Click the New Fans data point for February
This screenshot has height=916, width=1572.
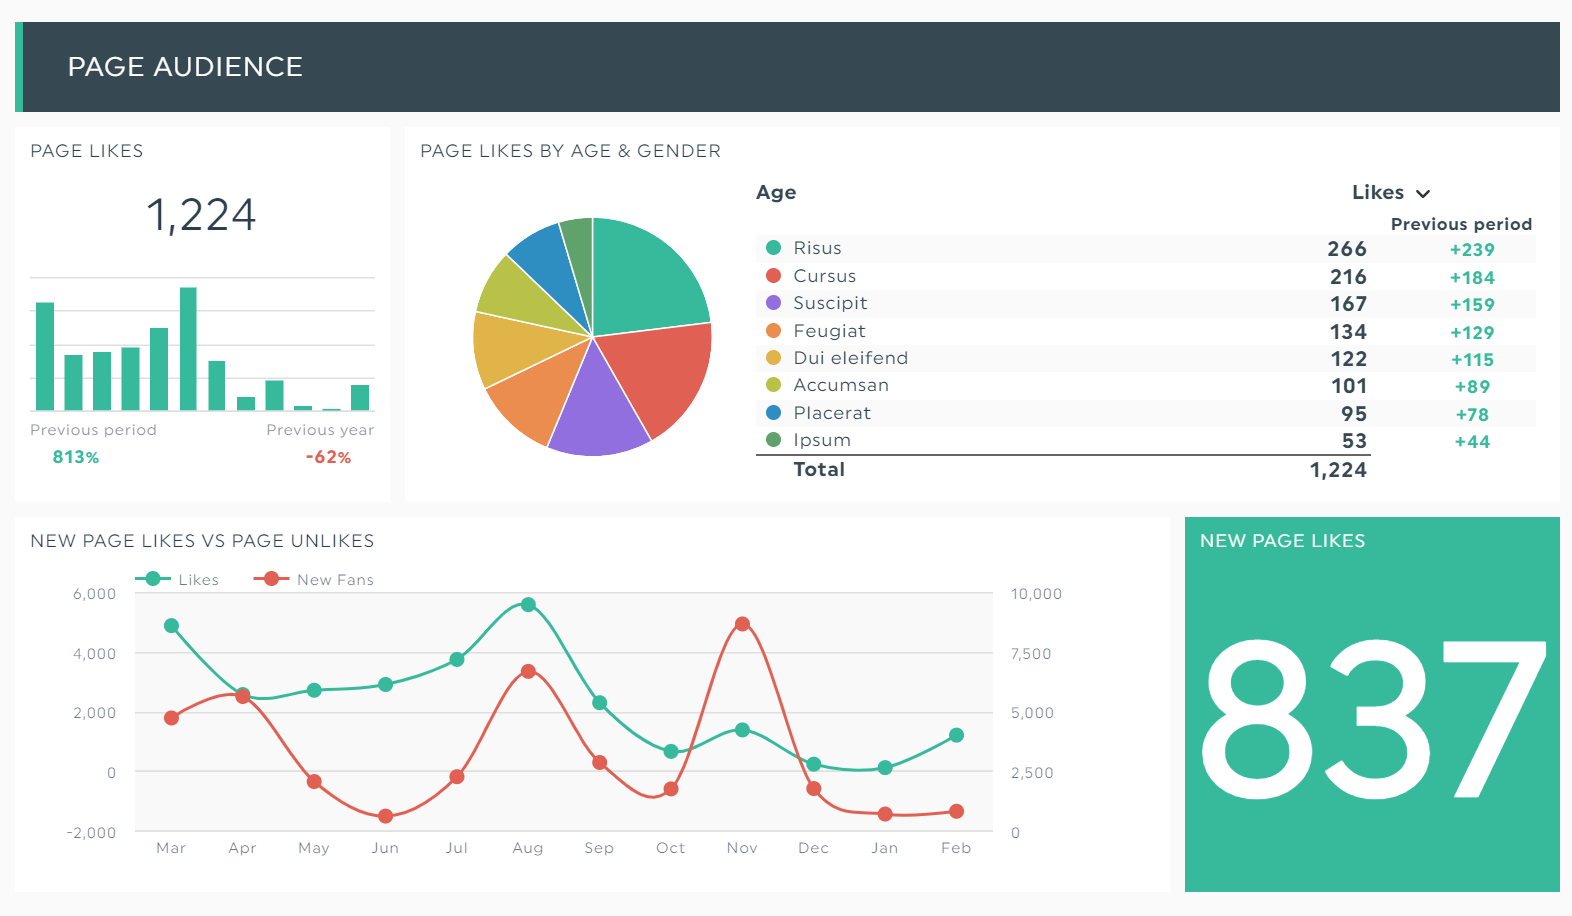956,811
